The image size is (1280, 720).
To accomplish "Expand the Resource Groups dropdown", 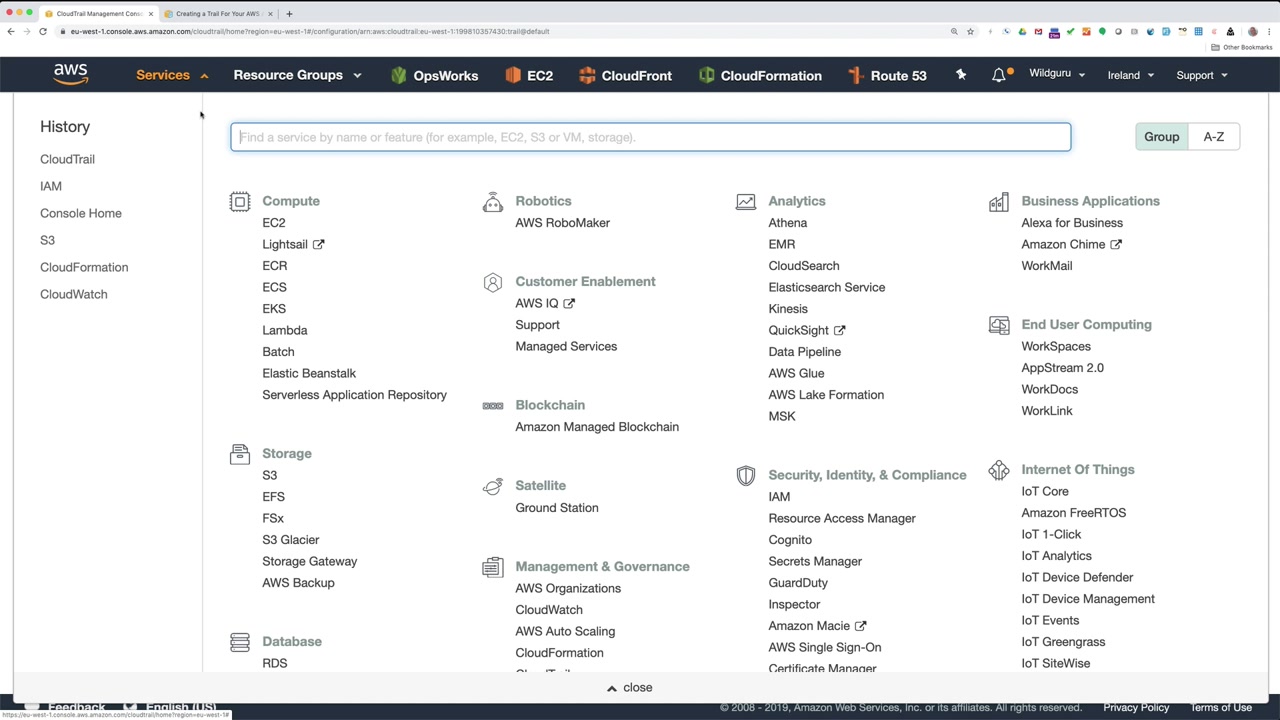I will [297, 75].
